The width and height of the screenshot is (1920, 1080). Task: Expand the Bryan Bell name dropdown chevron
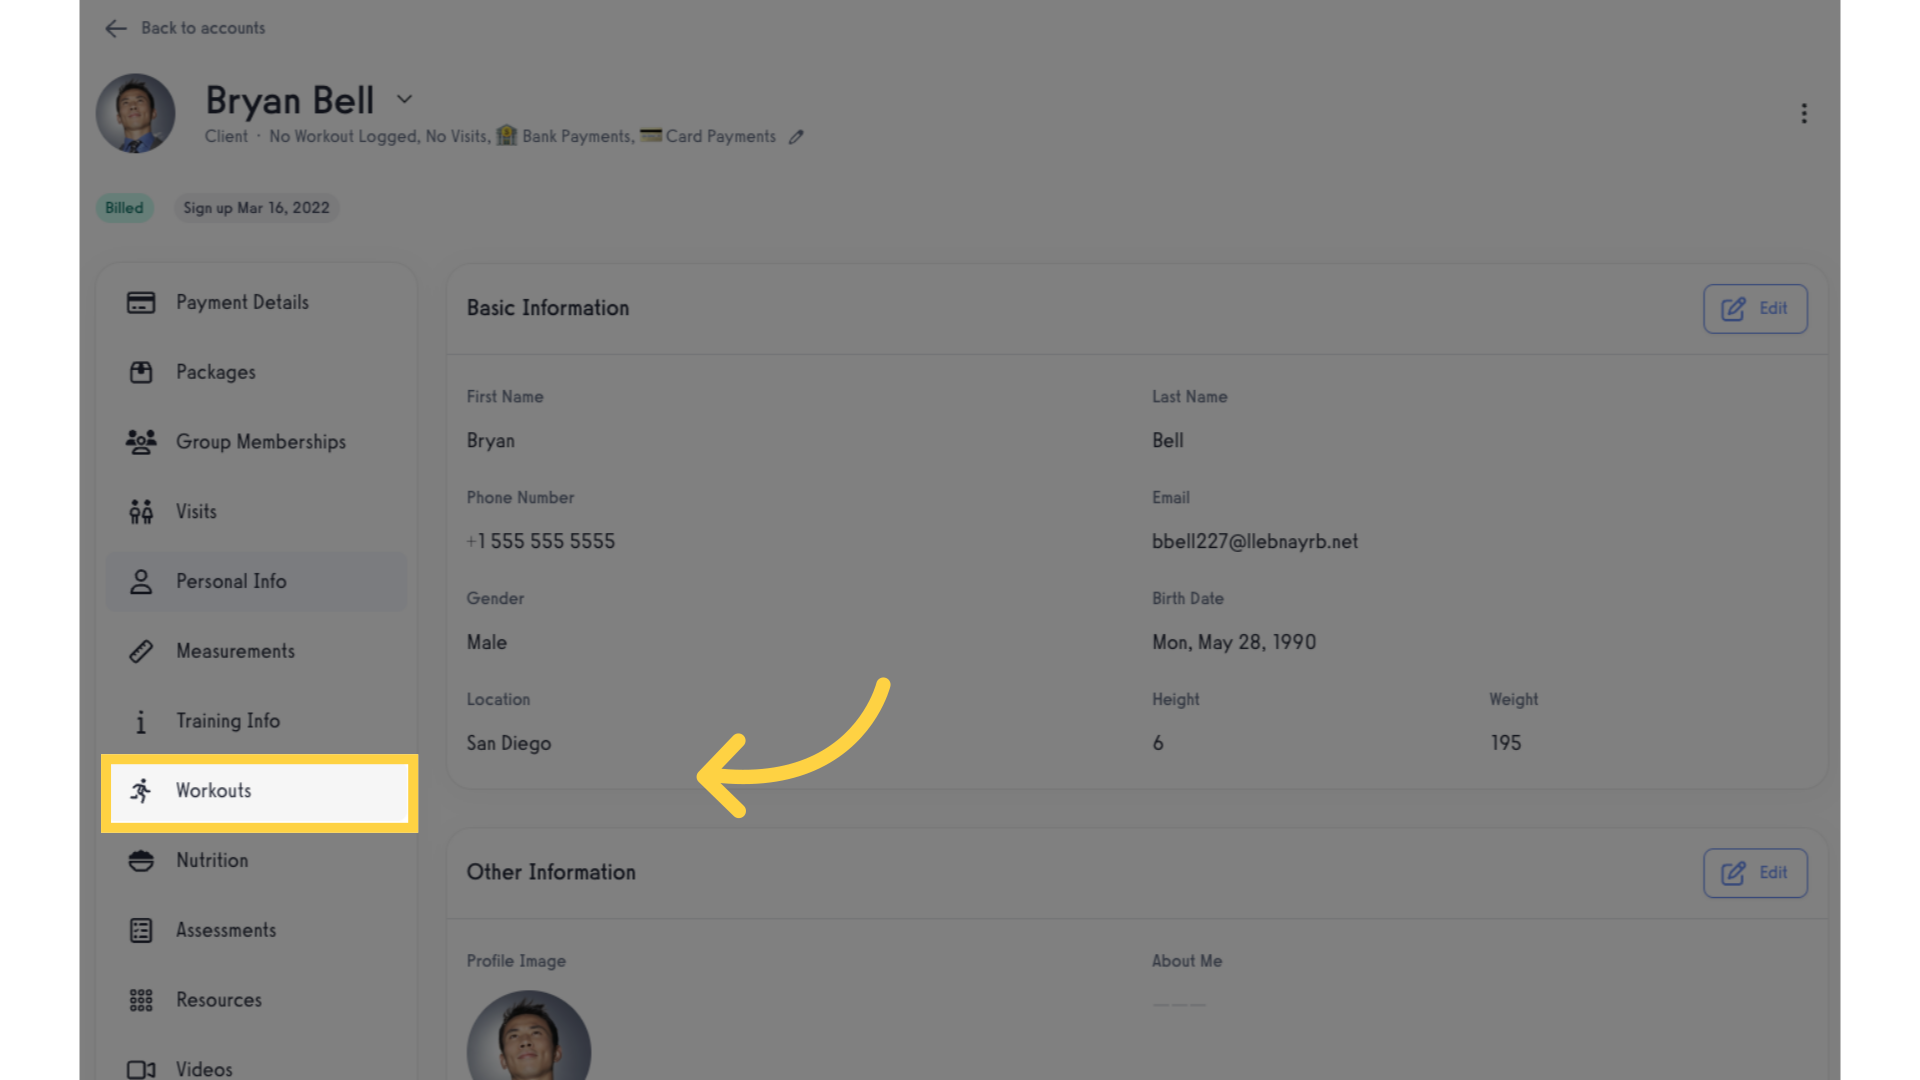(404, 99)
